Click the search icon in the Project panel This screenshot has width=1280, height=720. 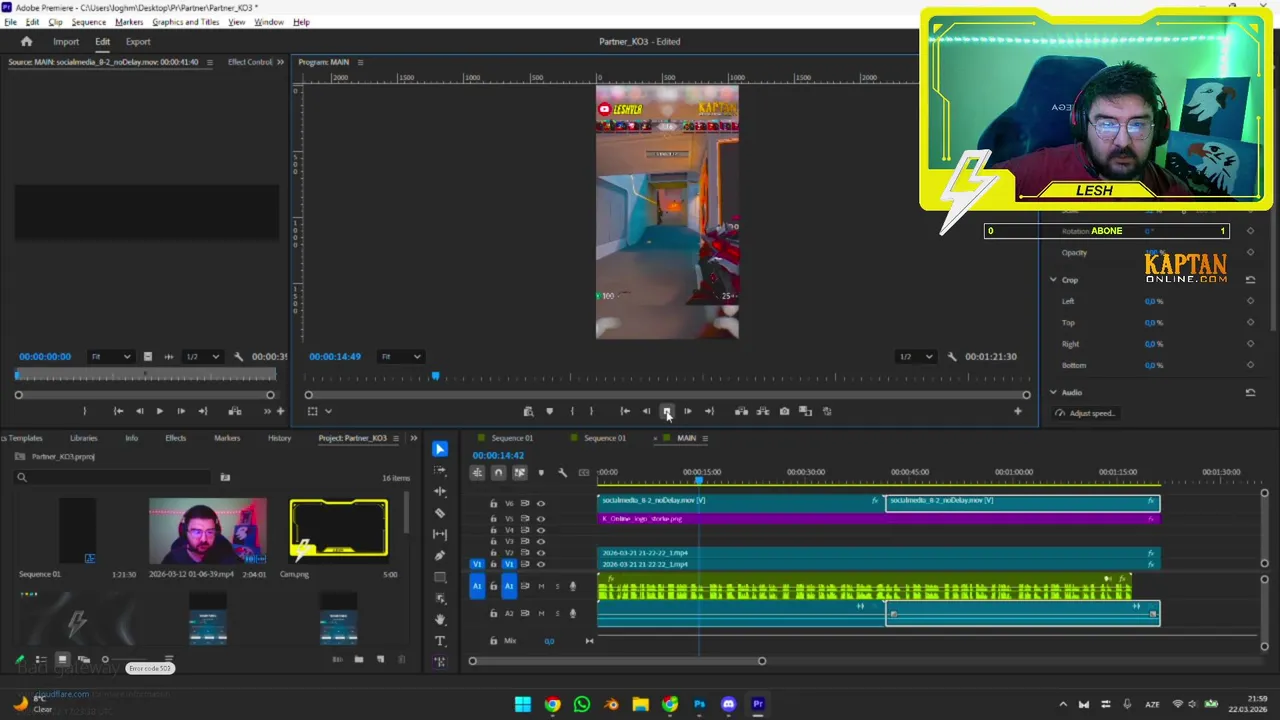click(x=22, y=478)
